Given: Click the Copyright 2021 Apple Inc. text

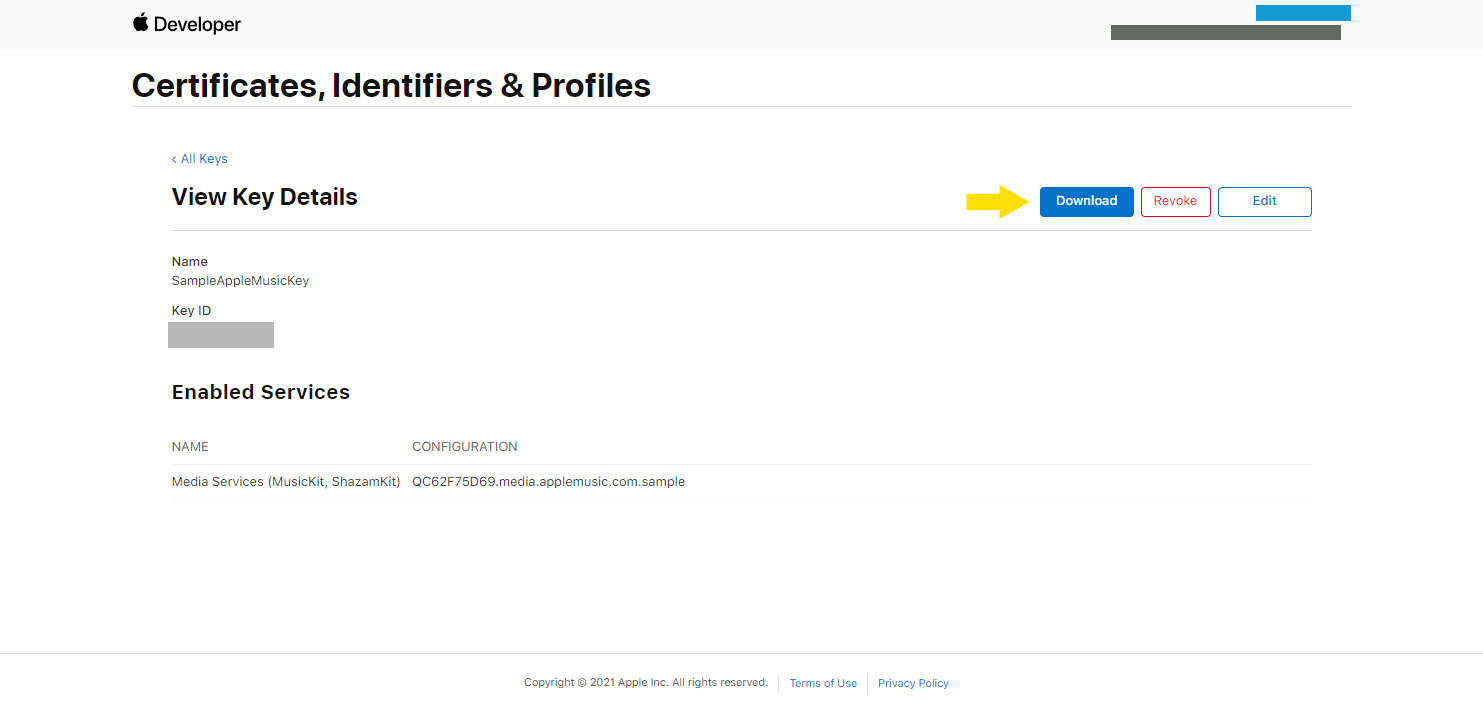Looking at the screenshot, I should click(x=645, y=683).
